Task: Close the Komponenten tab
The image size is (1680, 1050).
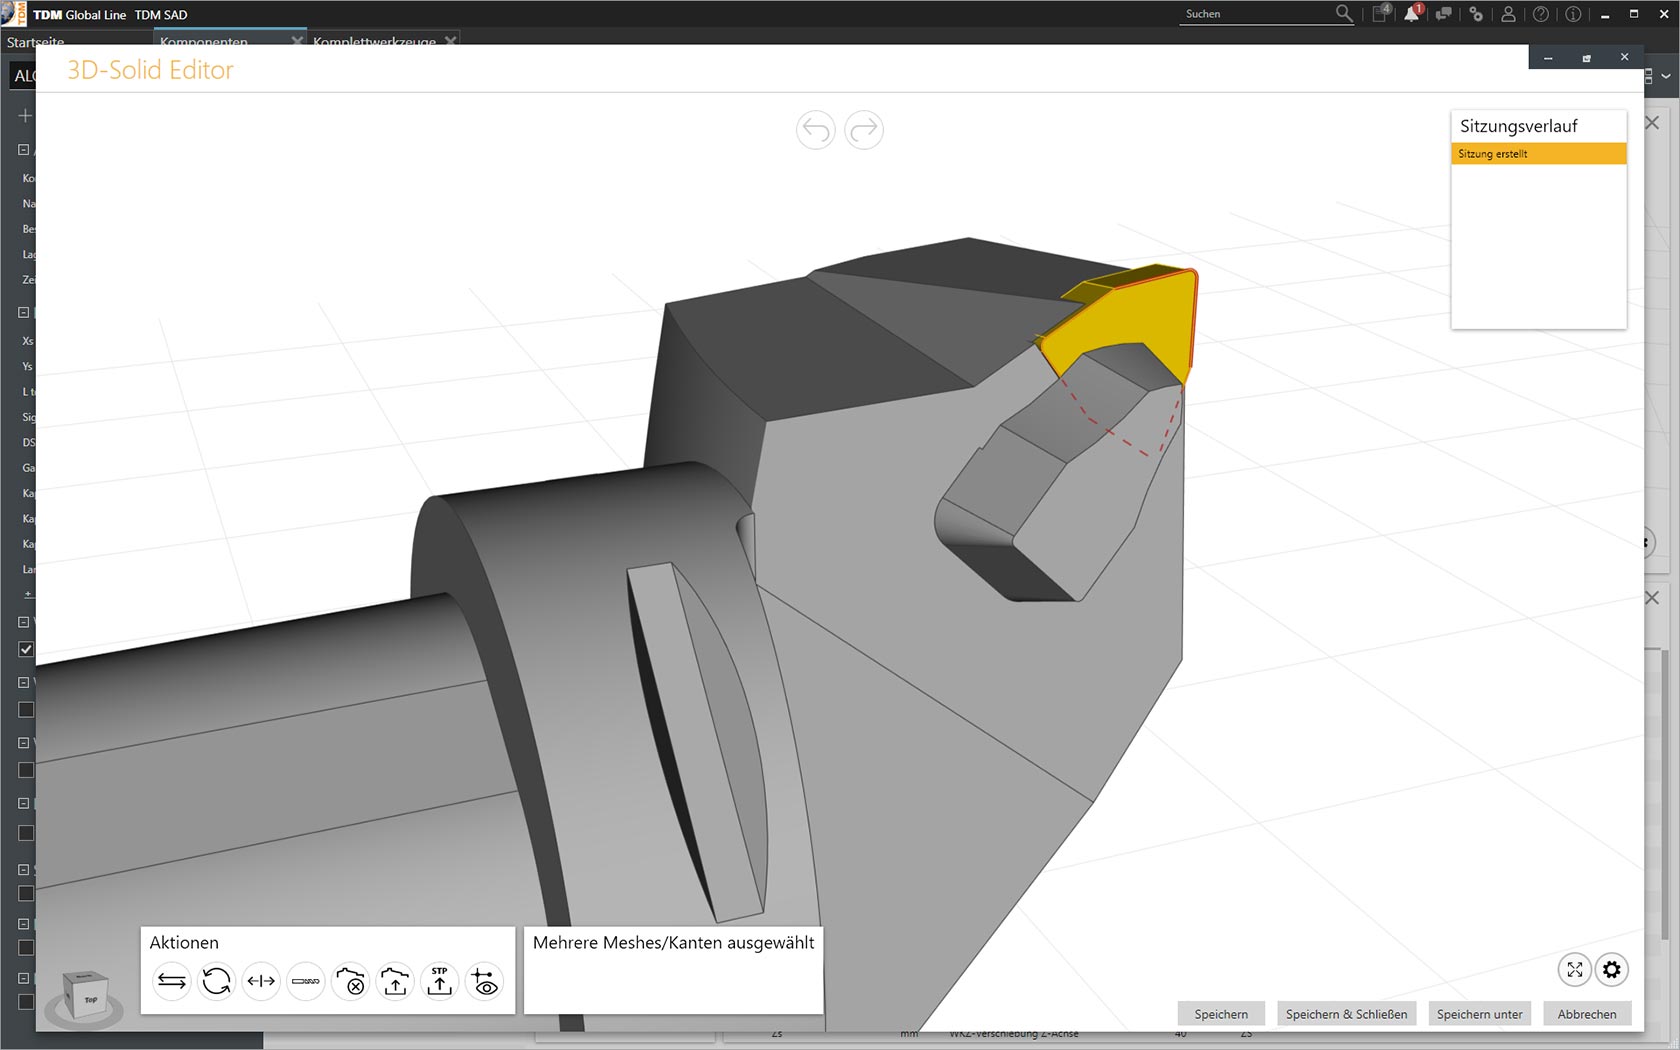Action: pos(297,41)
